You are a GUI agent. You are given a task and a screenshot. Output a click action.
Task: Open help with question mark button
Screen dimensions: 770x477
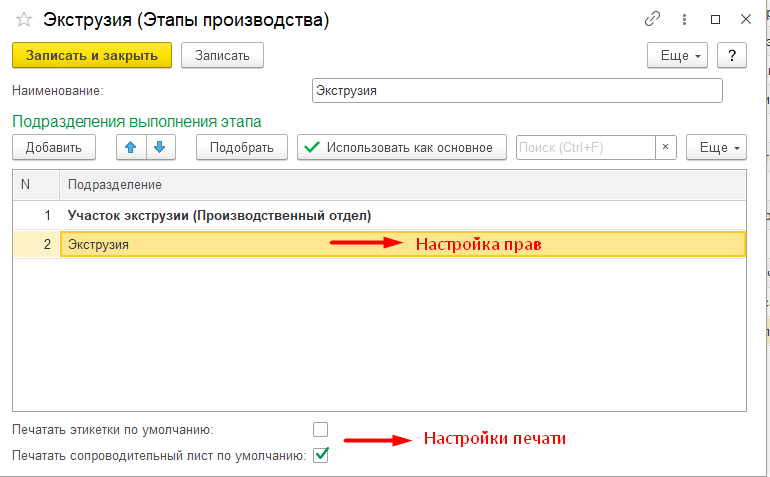tap(732, 55)
